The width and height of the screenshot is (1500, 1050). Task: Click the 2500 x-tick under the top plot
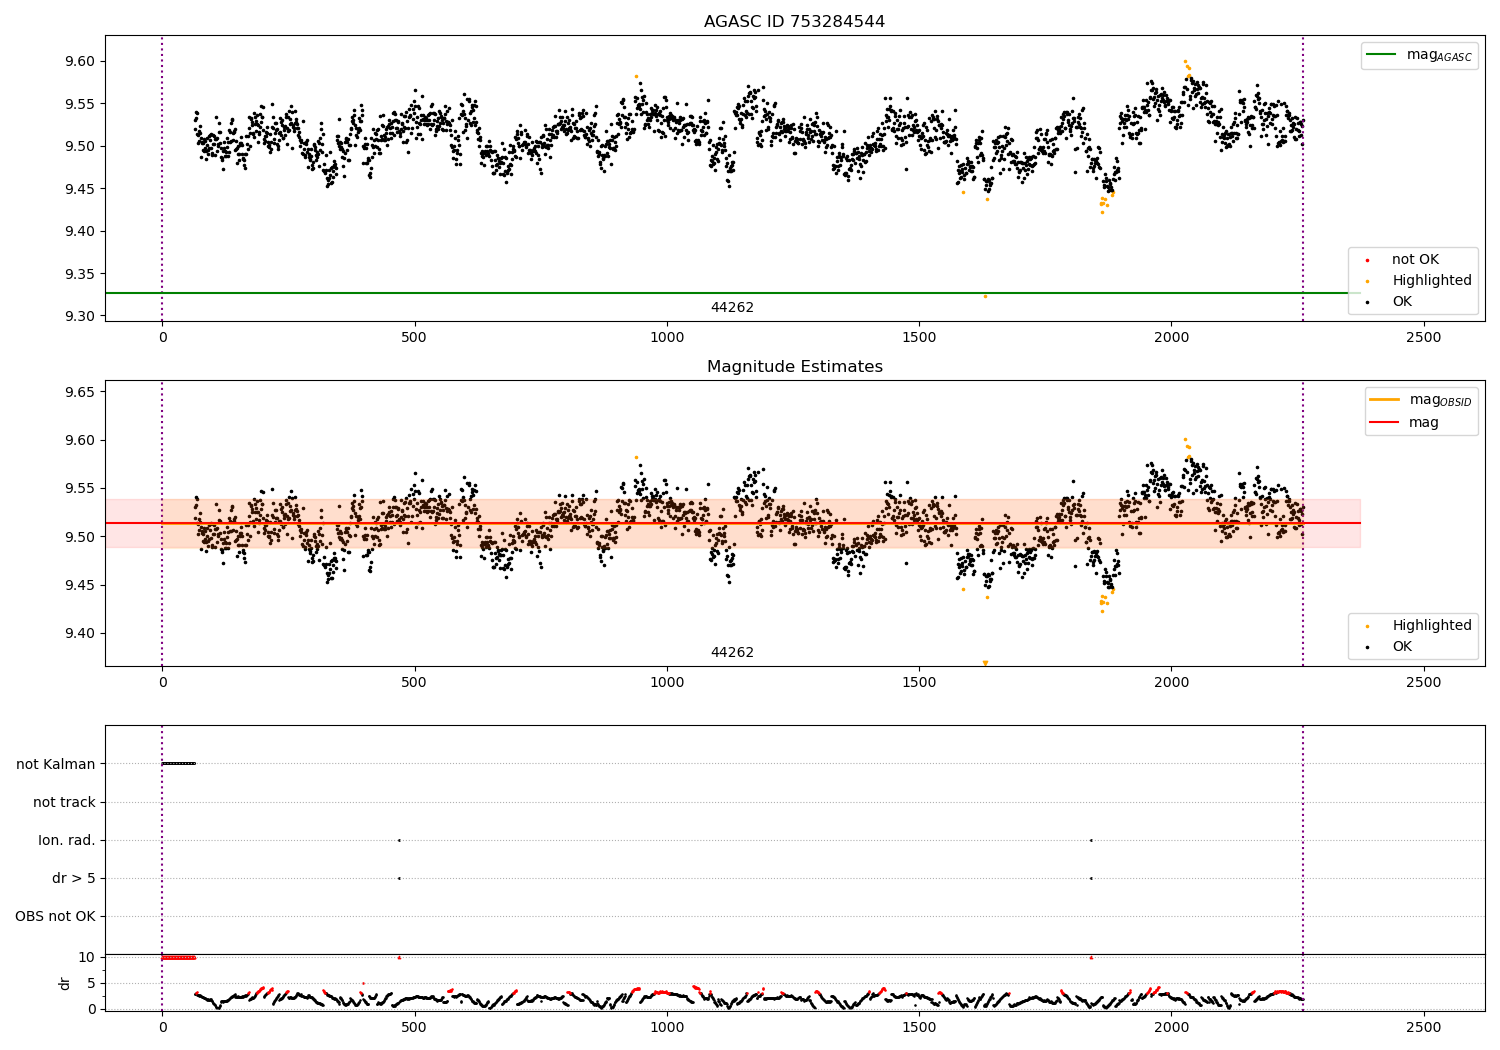pos(1423,337)
